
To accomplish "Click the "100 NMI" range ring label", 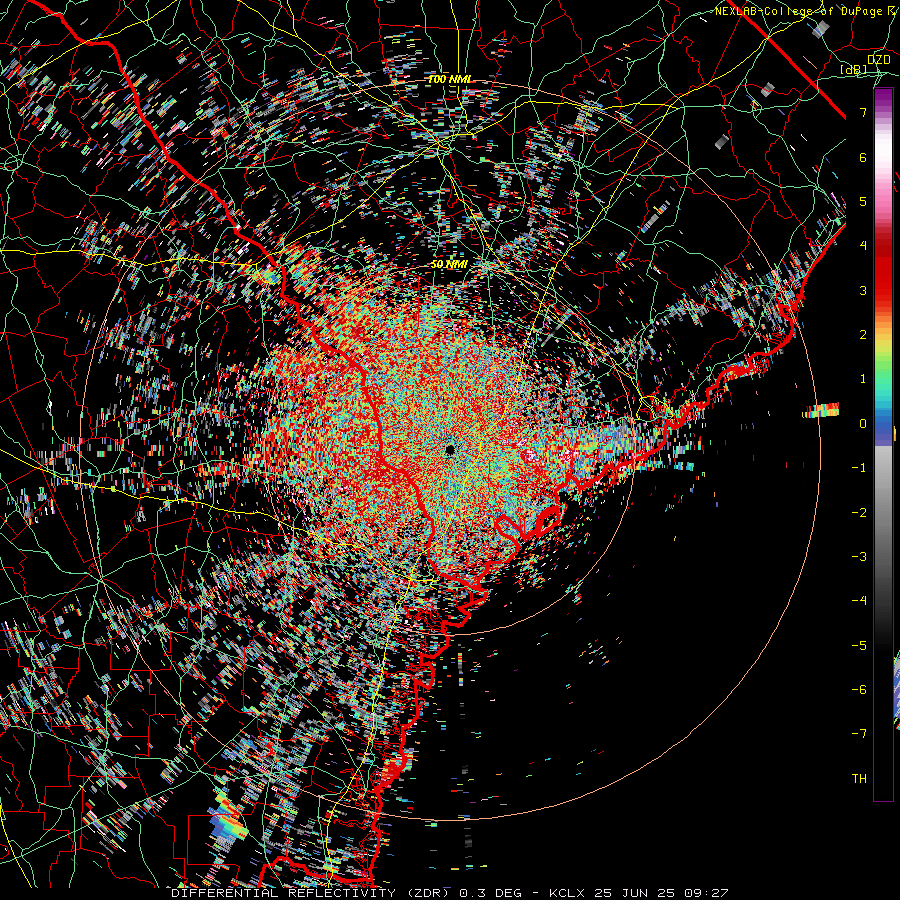I will [449, 79].
